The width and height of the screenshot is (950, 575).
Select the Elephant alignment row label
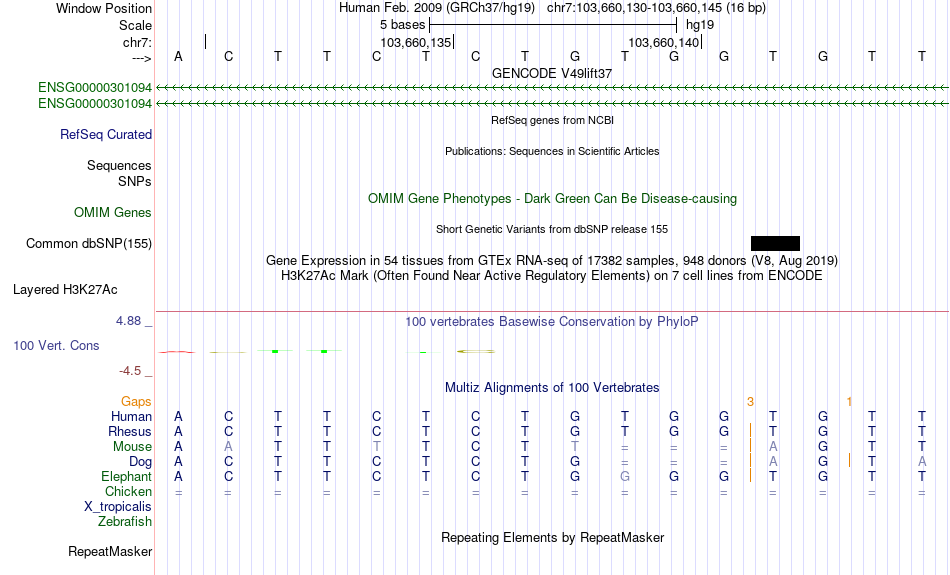(x=126, y=477)
